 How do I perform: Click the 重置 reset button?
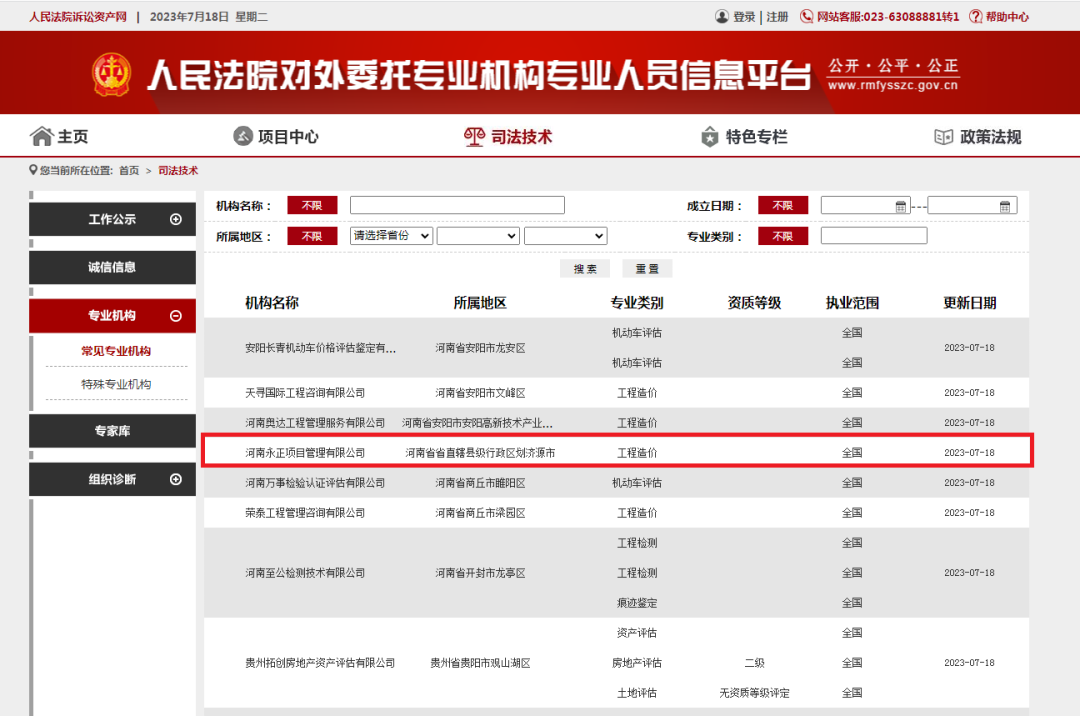[x=647, y=268]
